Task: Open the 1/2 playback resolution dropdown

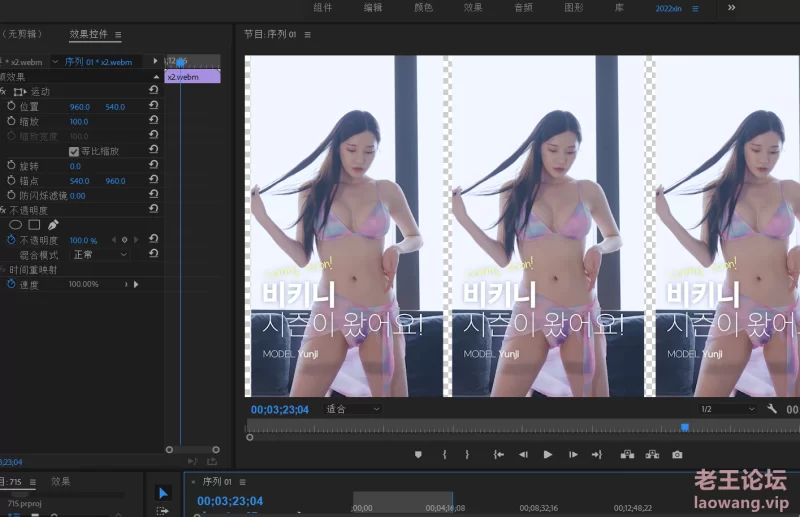Action: point(726,409)
